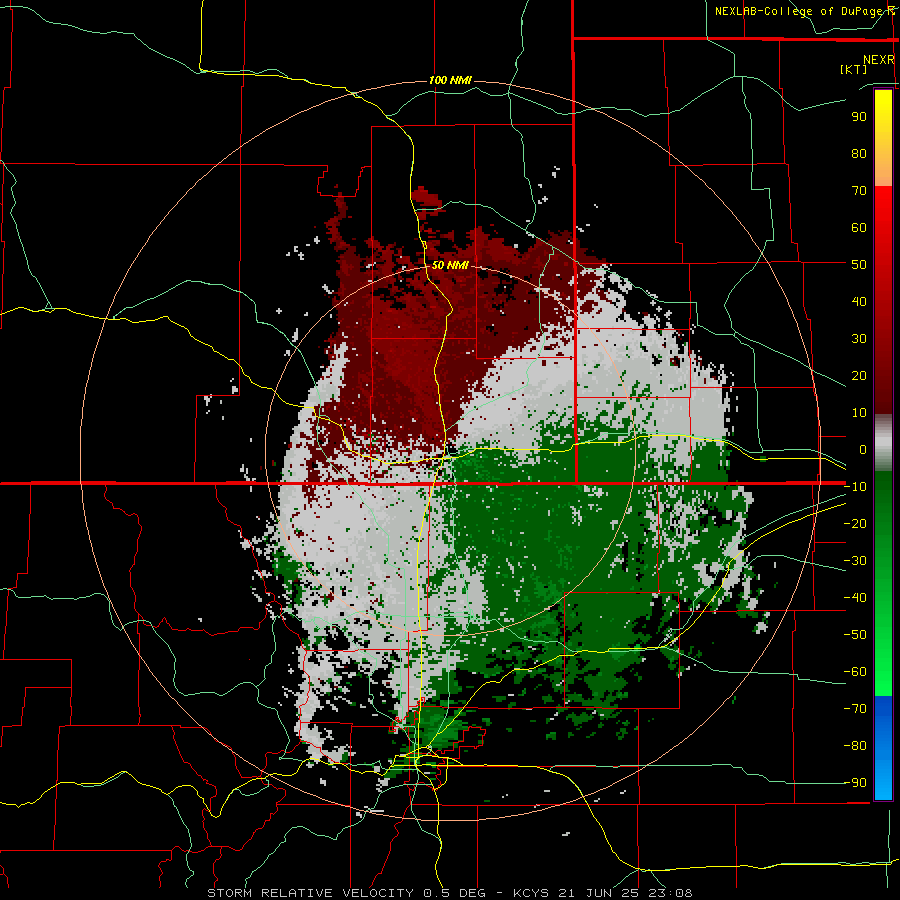Click the -30 value on the color scale
900x900 pixels.
point(855,561)
